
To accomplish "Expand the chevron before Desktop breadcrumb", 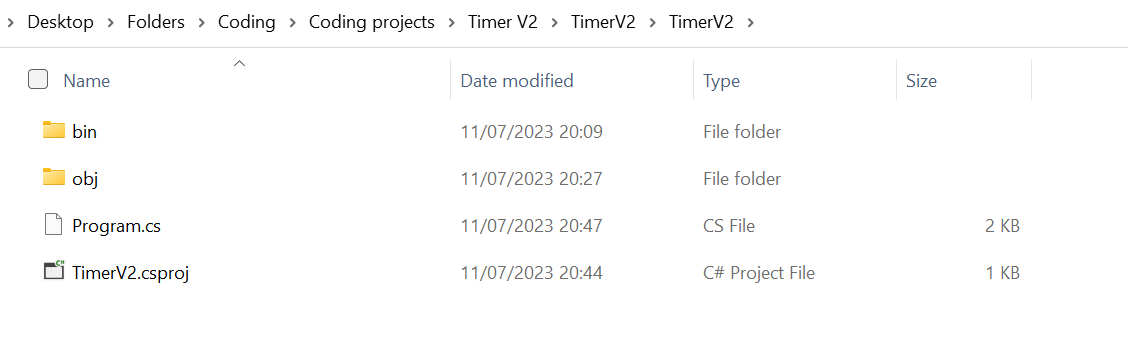I will pyautogui.click(x=11, y=22).
